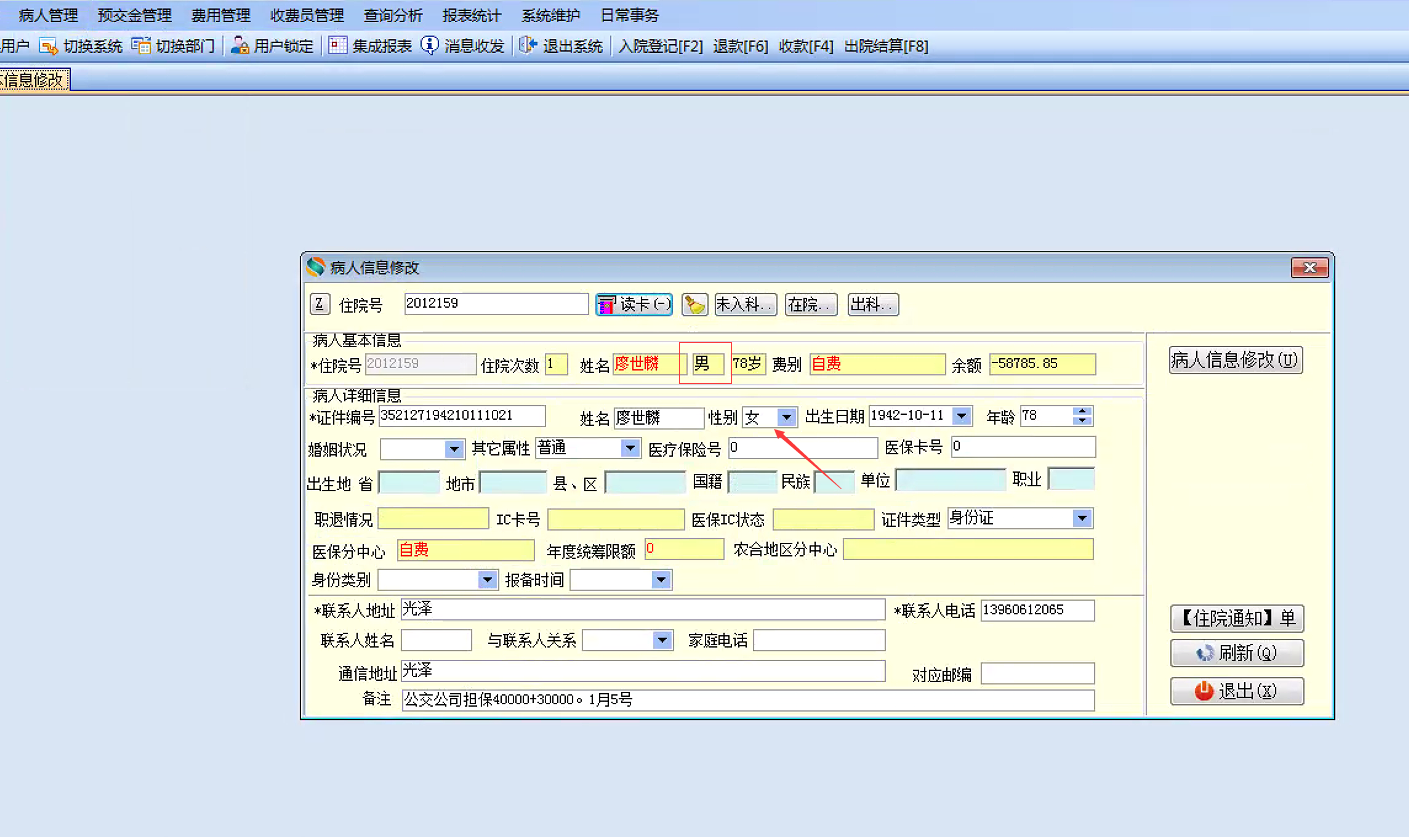Screen dimensions: 1409x837
Task: Click the 病人信息修改 dialog title icon
Action: click(316, 267)
